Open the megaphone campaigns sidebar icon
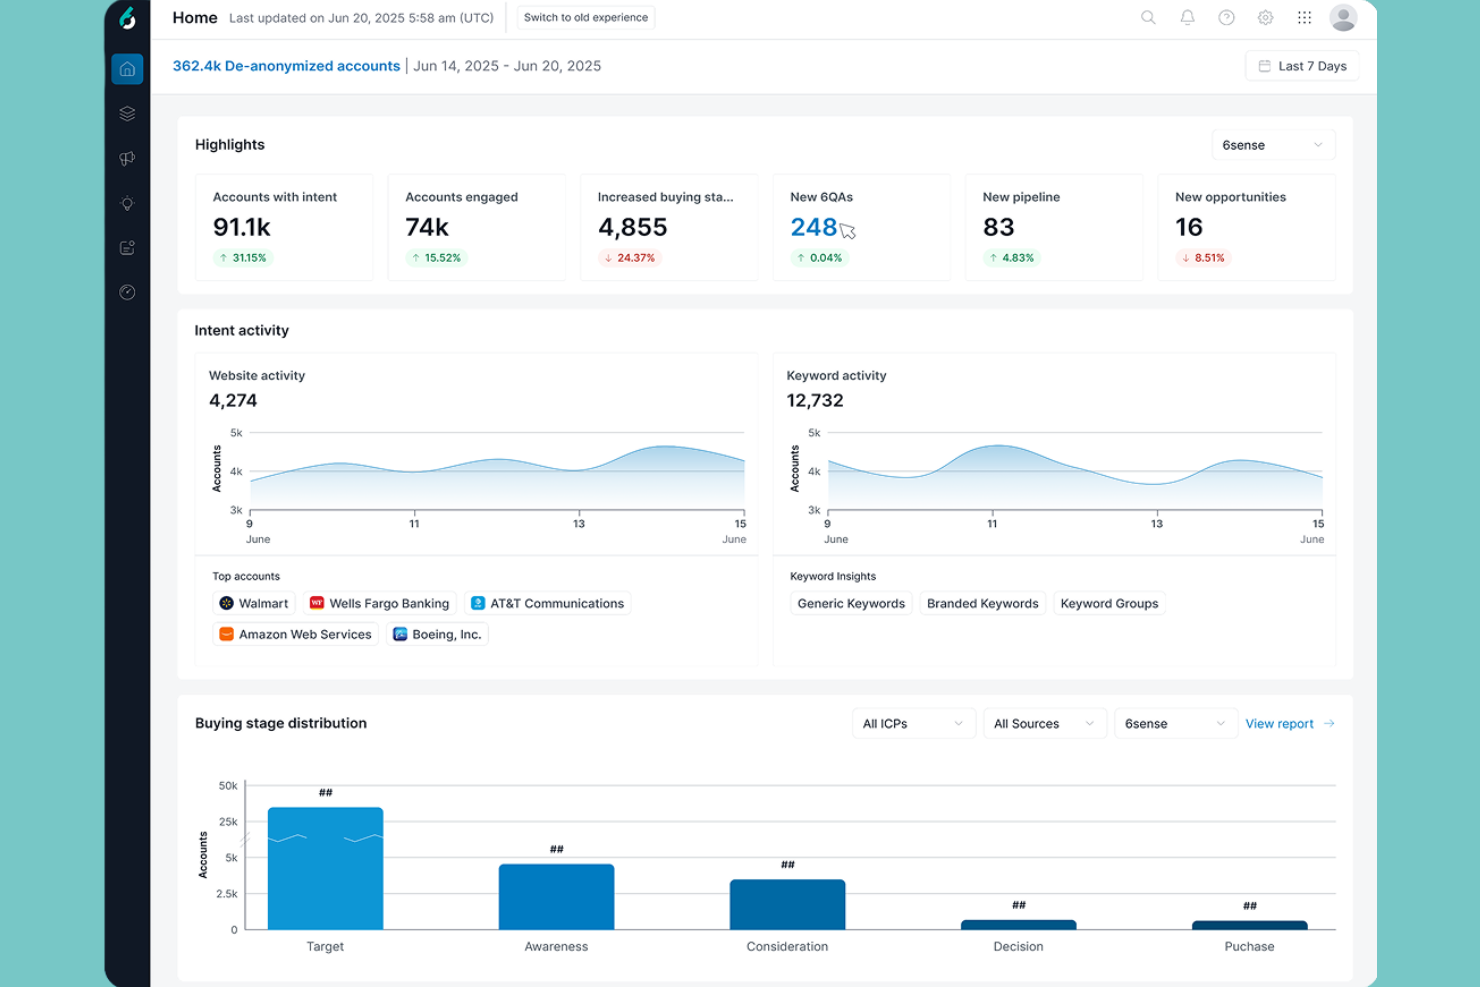The width and height of the screenshot is (1480, 987). click(x=127, y=159)
